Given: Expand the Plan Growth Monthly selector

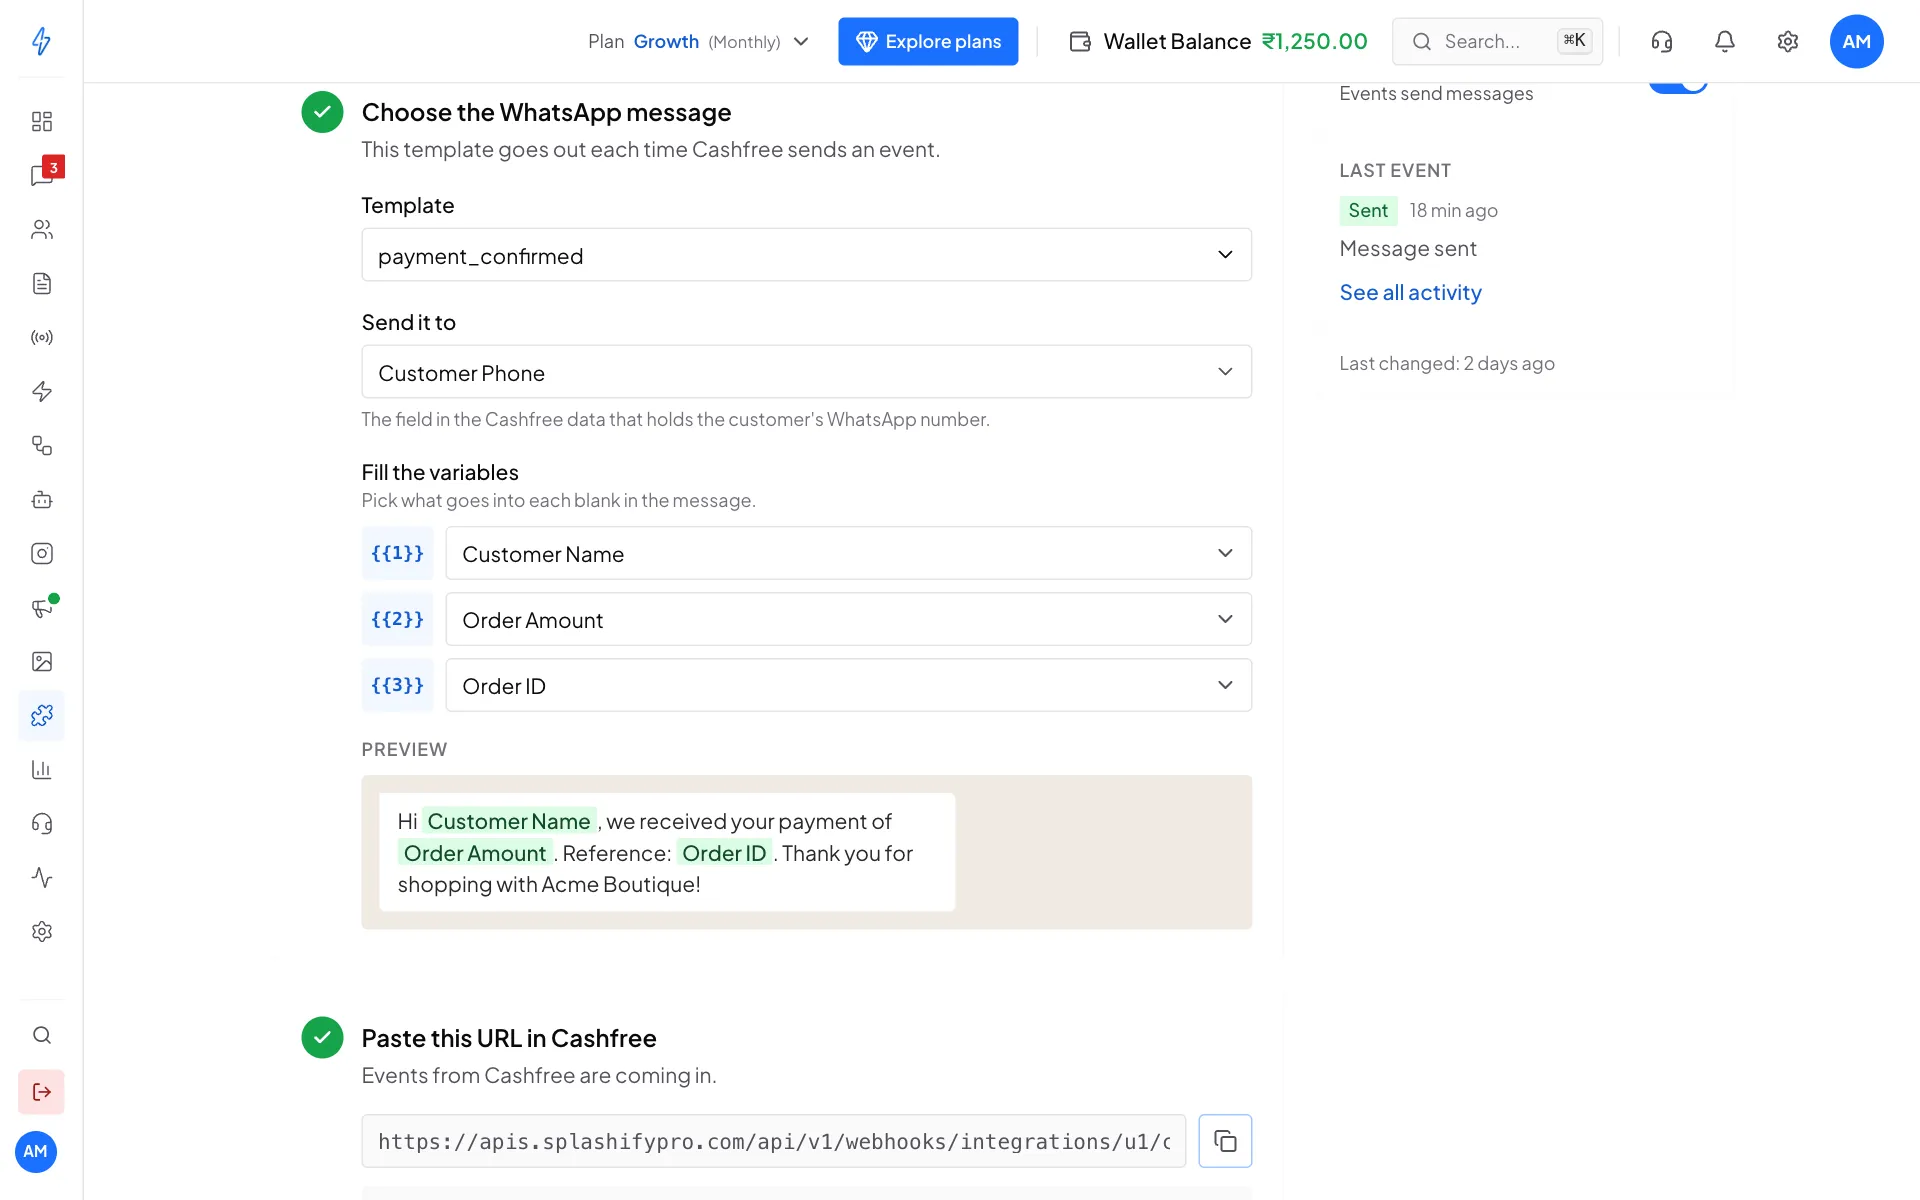Looking at the screenshot, I should pos(698,41).
